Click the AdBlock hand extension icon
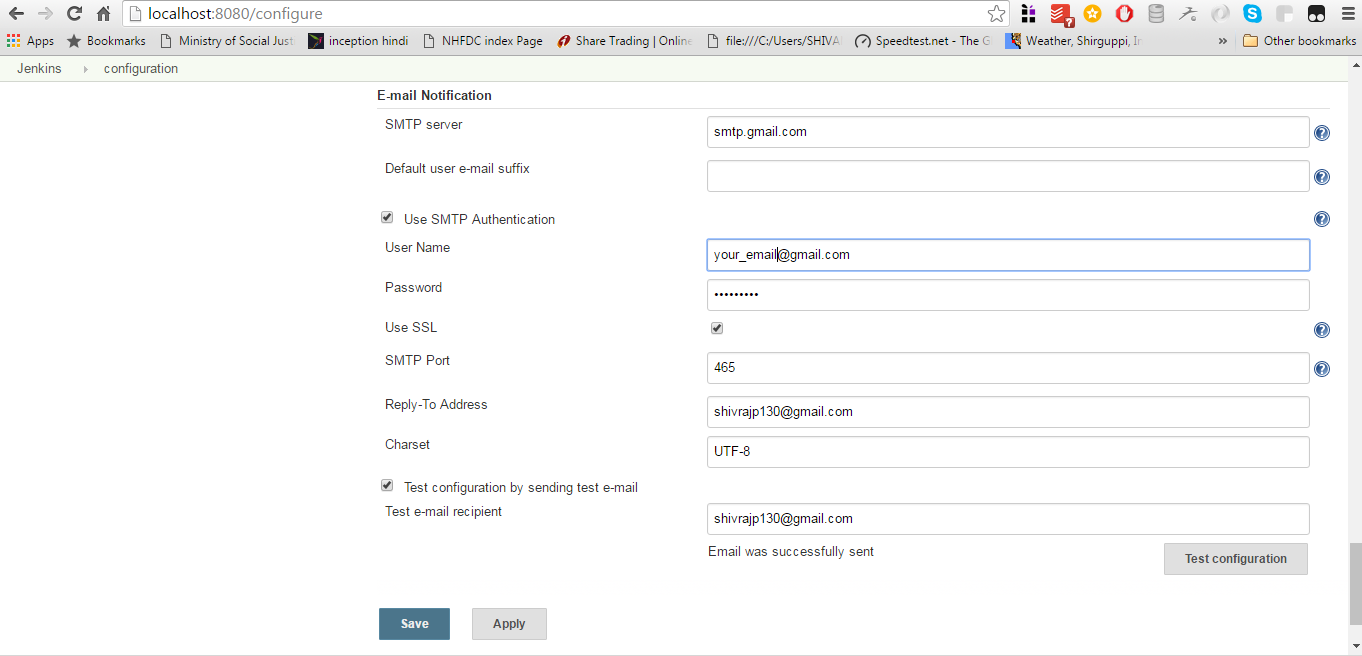This screenshot has height=656, width=1362. [x=1123, y=14]
